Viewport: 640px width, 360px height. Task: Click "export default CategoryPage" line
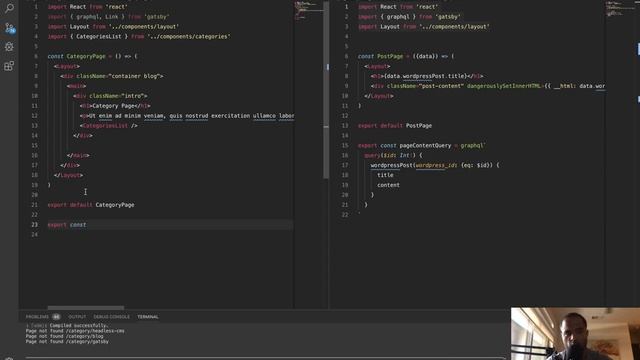(91, 205)
